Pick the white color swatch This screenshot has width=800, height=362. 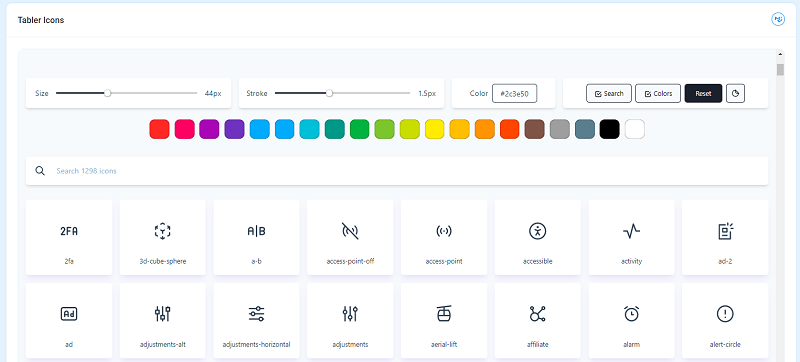[x=634, y=129]
